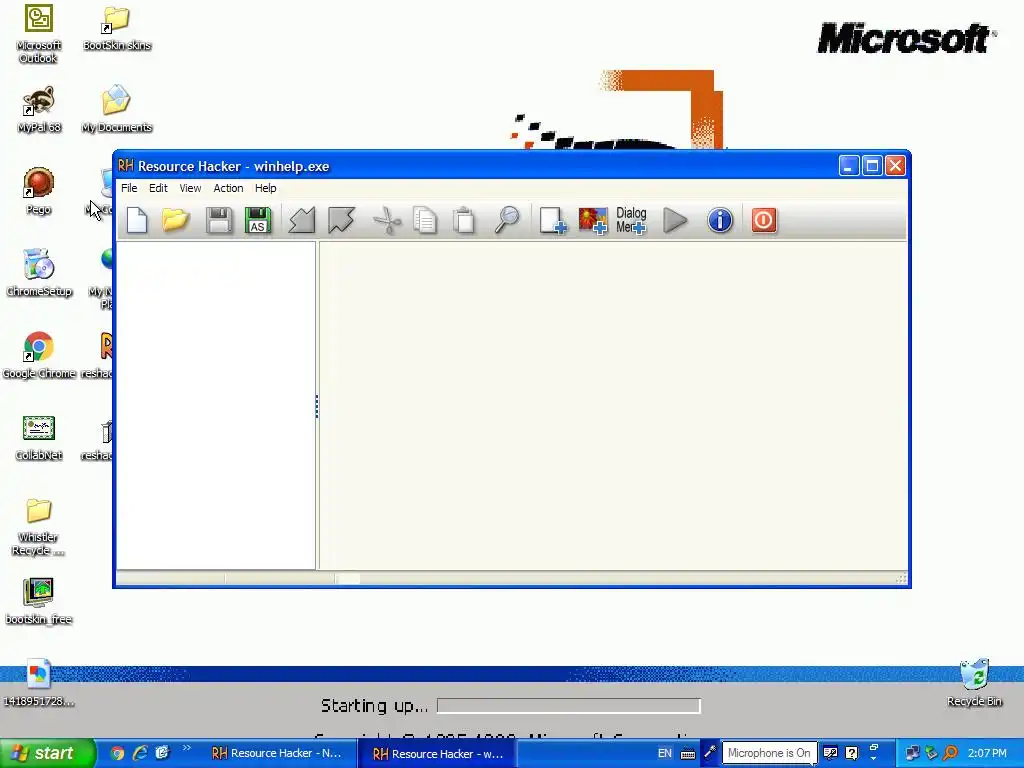Select CollabNet desktop icon
The height and width of the screenshot is (768, 1024).
click(39, 438)
